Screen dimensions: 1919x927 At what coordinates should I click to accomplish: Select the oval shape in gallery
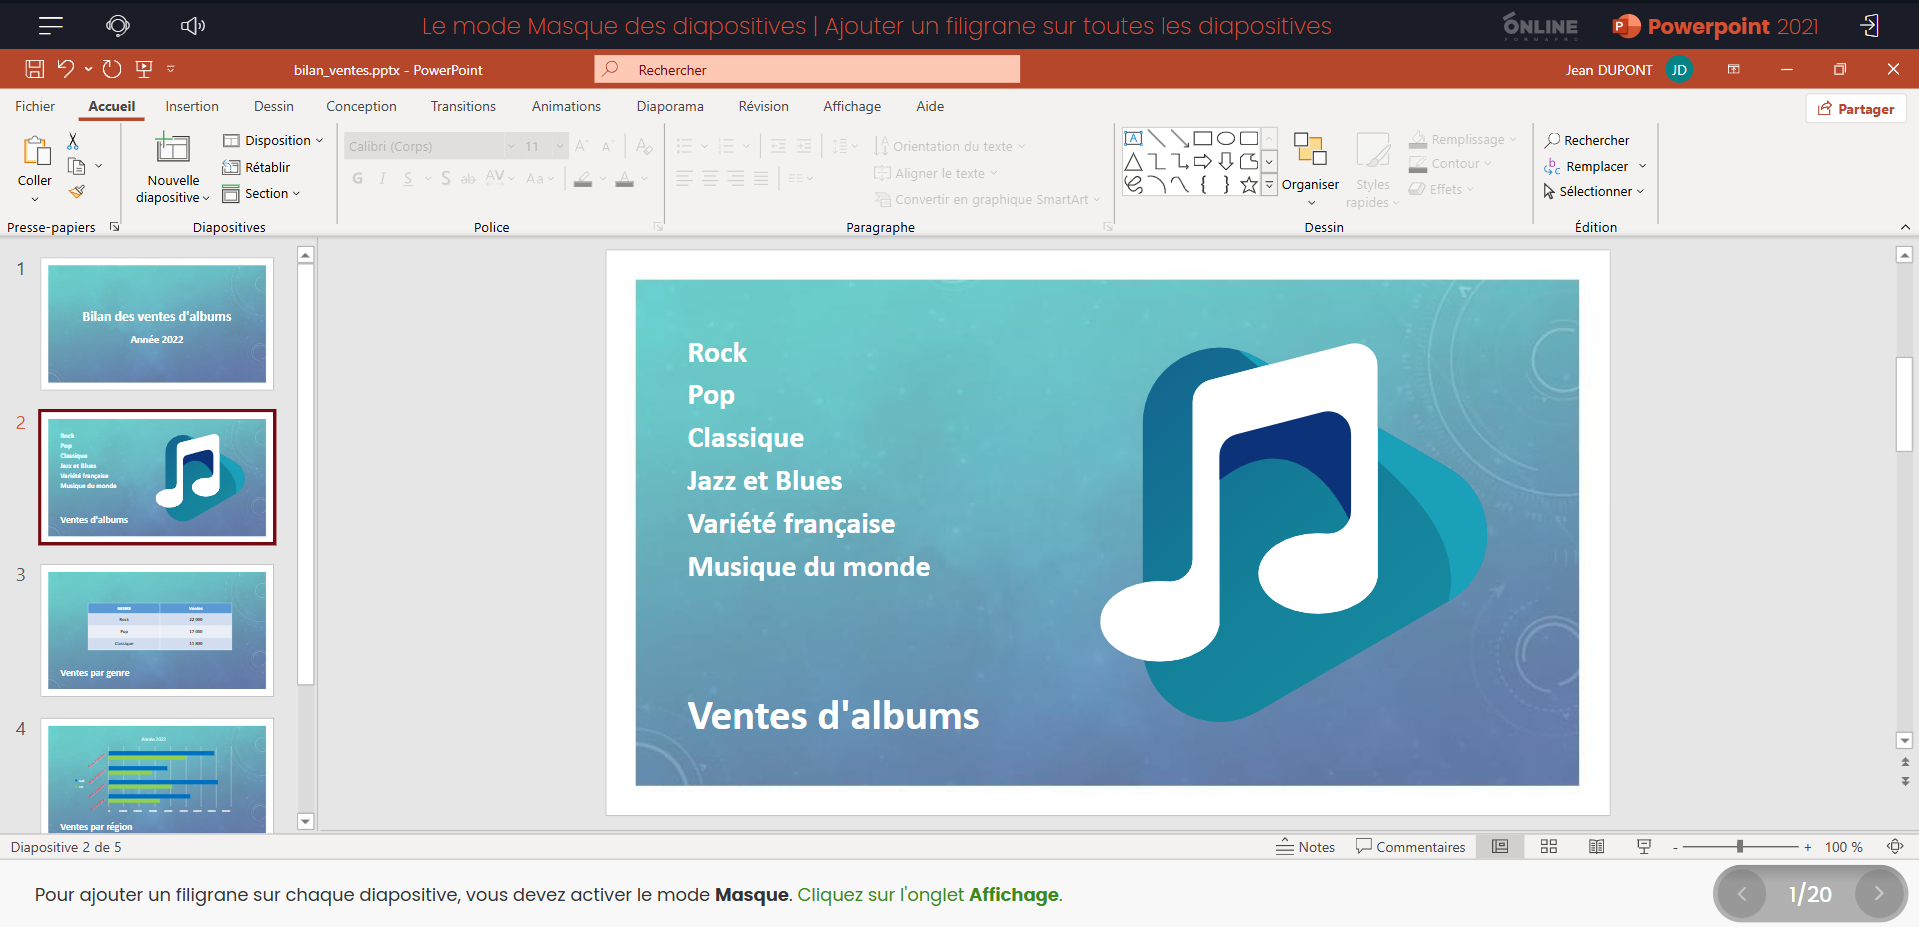1226,138
